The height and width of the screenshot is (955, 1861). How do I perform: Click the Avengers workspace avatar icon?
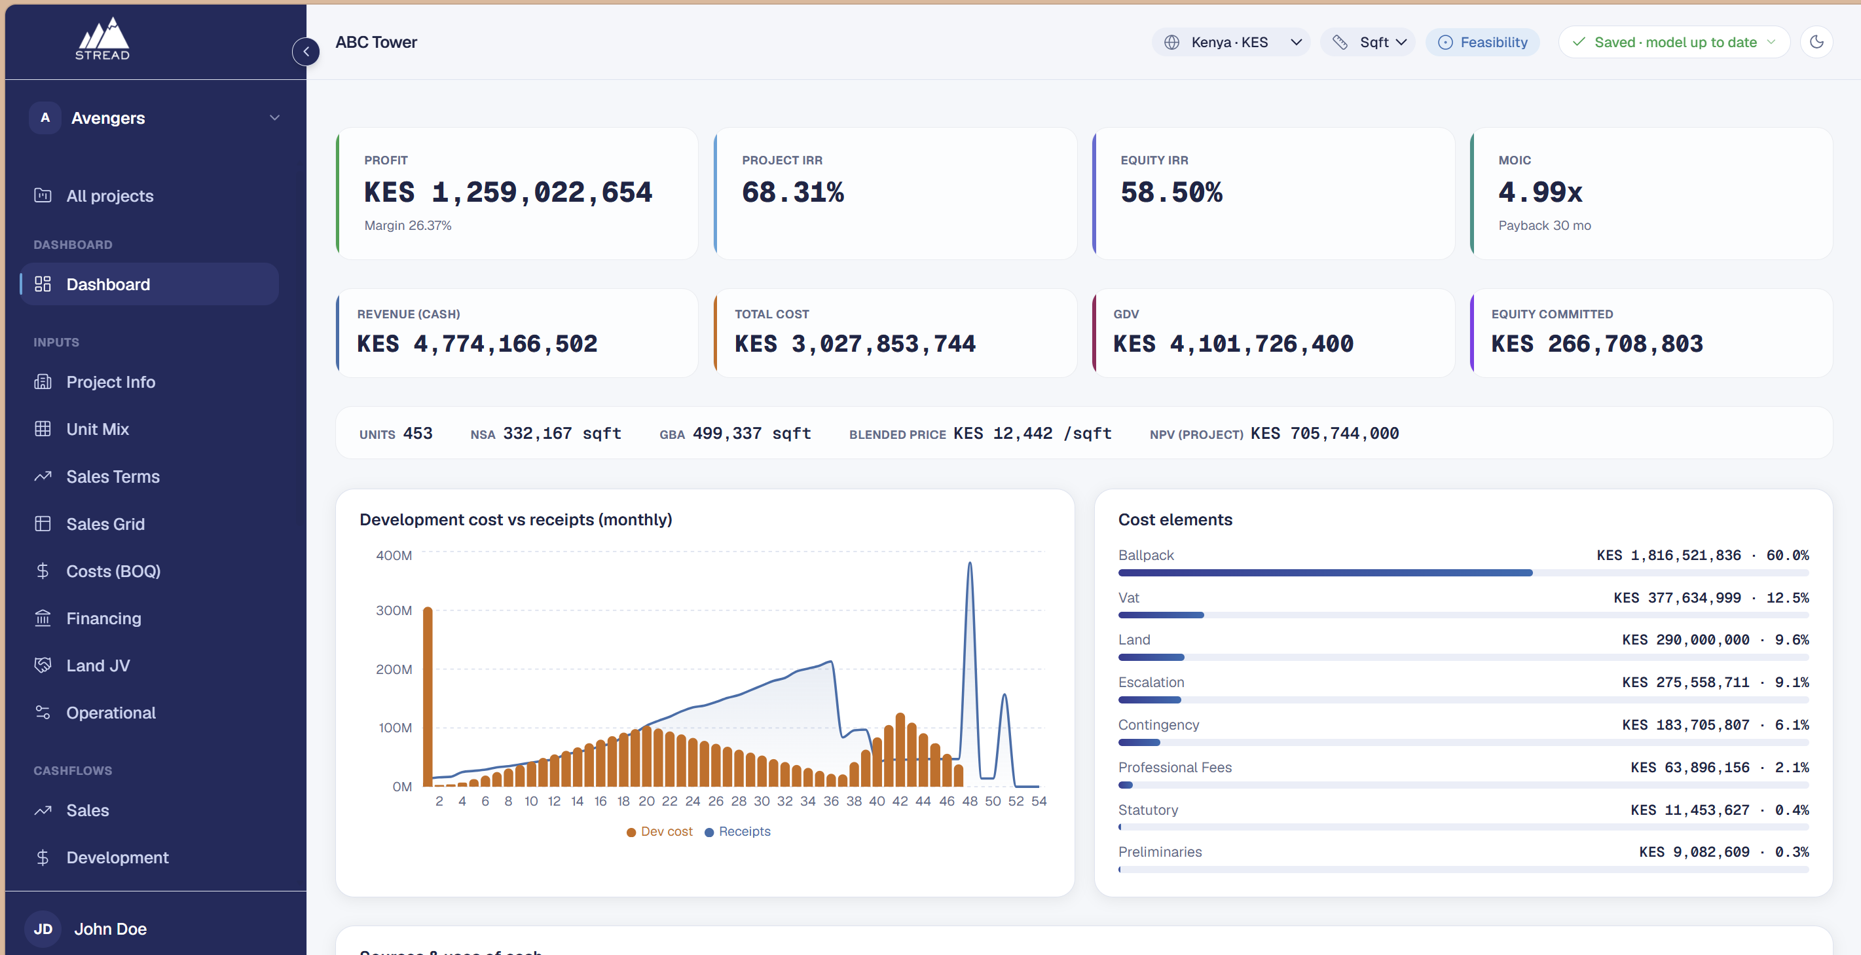(45, 118)
